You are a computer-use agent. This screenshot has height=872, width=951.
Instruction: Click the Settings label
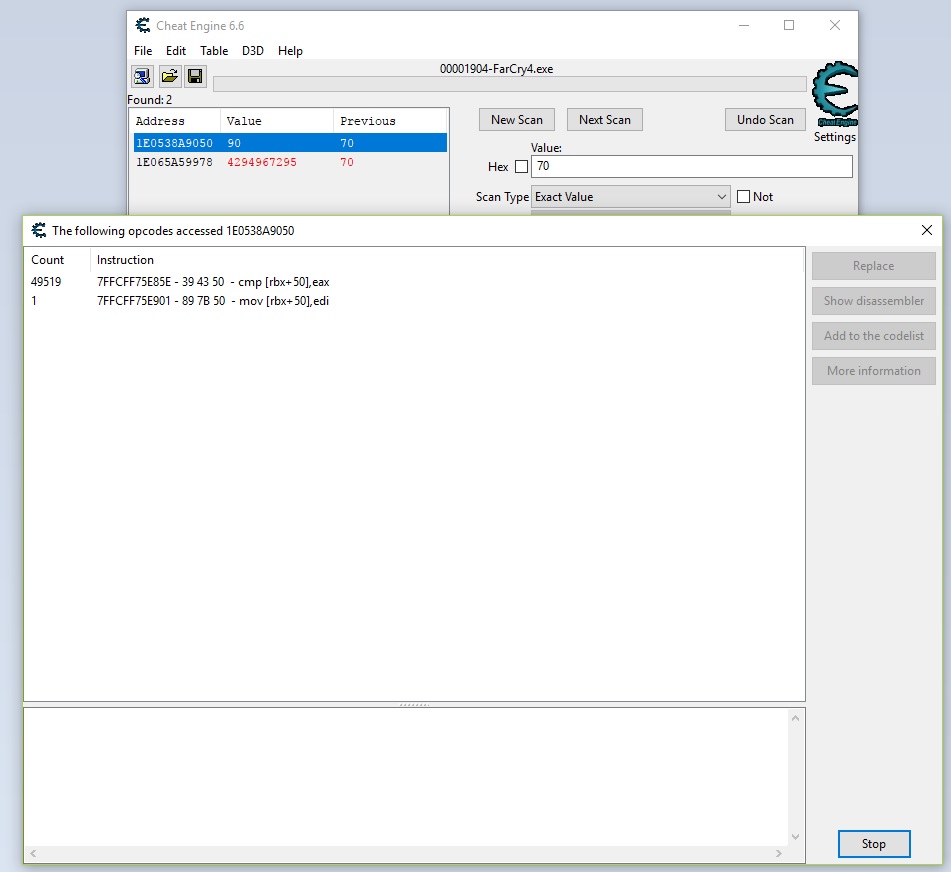(835, 137)
